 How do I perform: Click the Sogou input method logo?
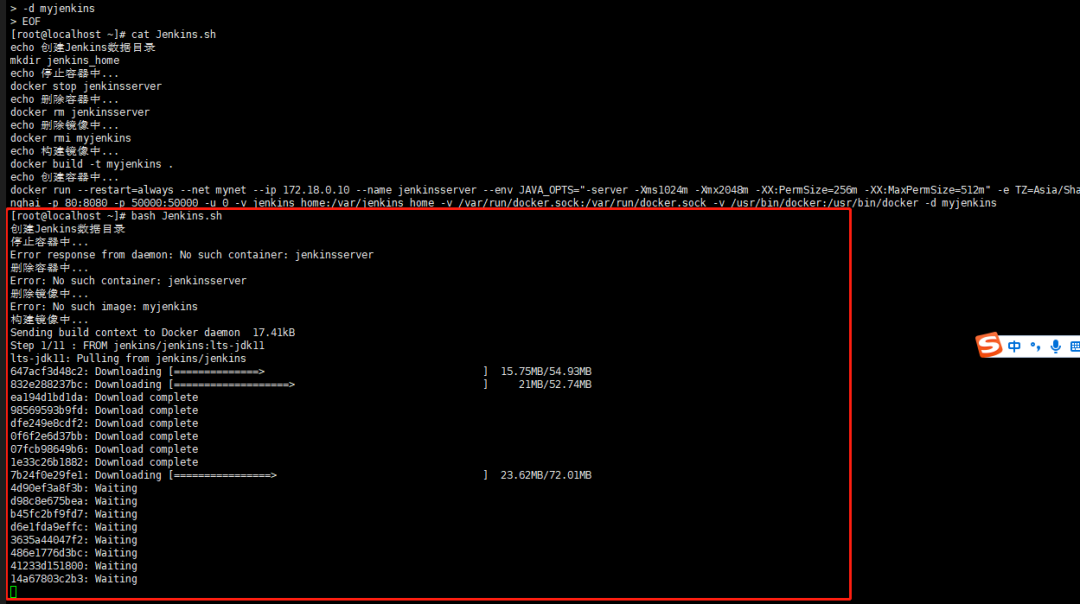(x=988, y=345)
